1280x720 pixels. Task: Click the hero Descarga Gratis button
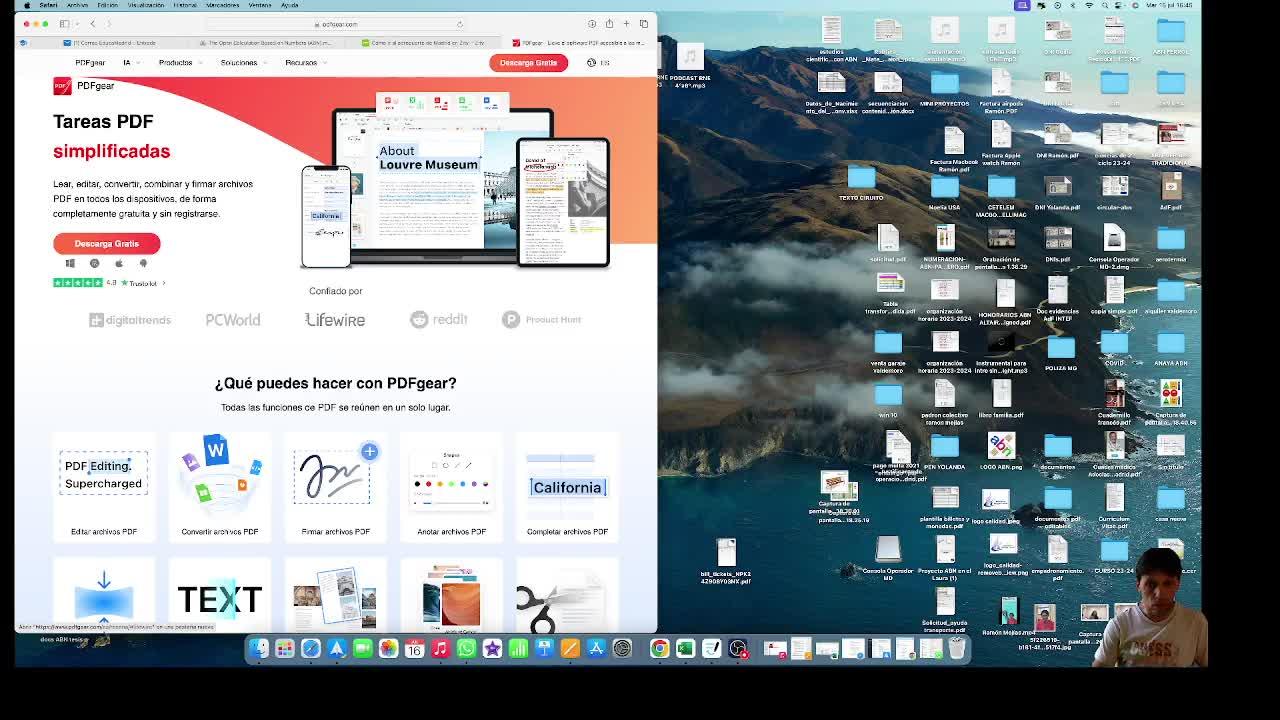tap(107, 243)
